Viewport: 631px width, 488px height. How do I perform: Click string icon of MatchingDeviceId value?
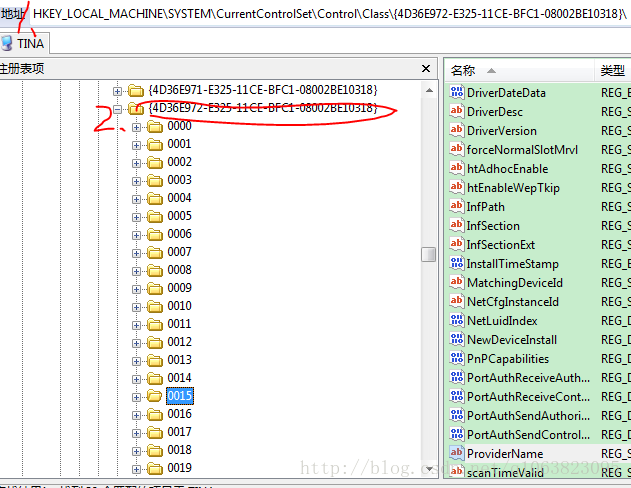tap(457, 282)
